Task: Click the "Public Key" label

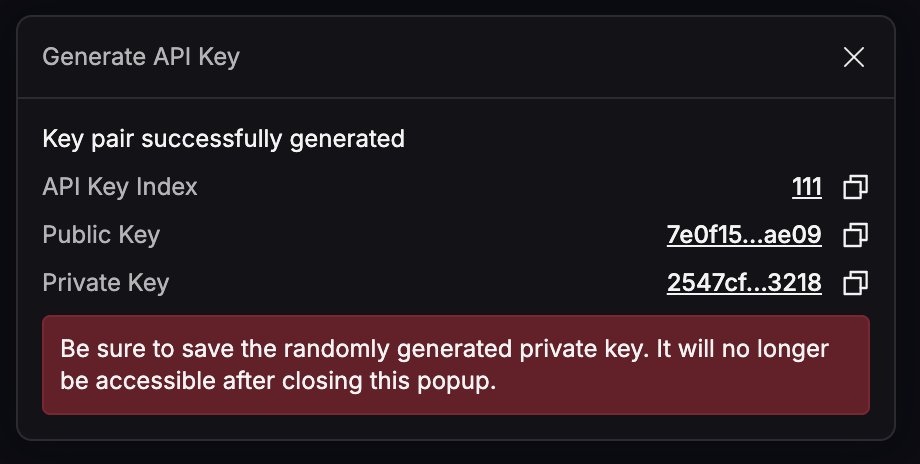Action: tap(101, 235)
